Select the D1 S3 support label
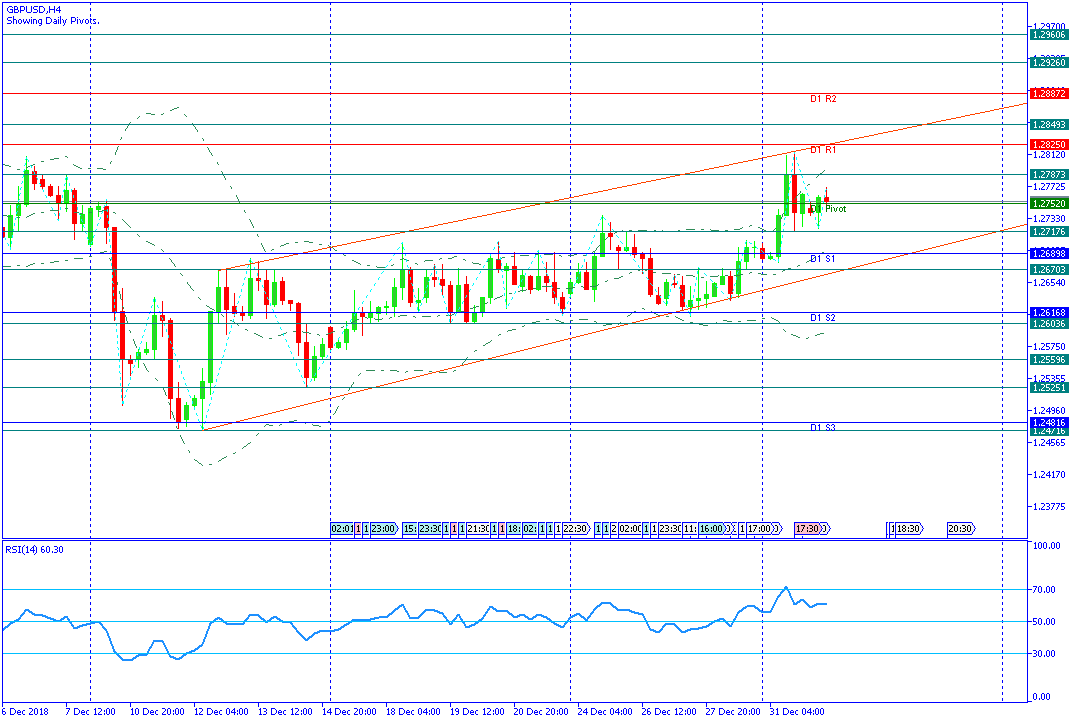 (x=823, y=428)
